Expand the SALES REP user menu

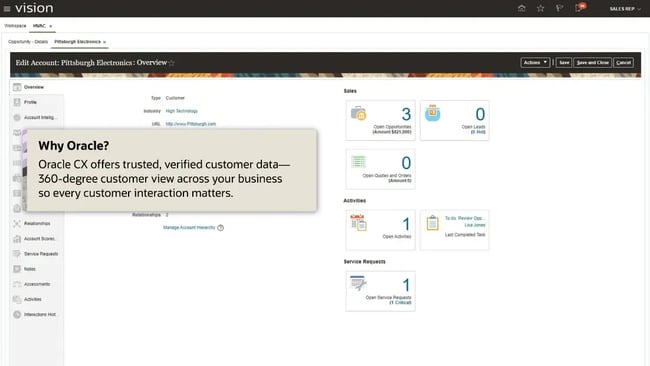[x=625, y=9]
